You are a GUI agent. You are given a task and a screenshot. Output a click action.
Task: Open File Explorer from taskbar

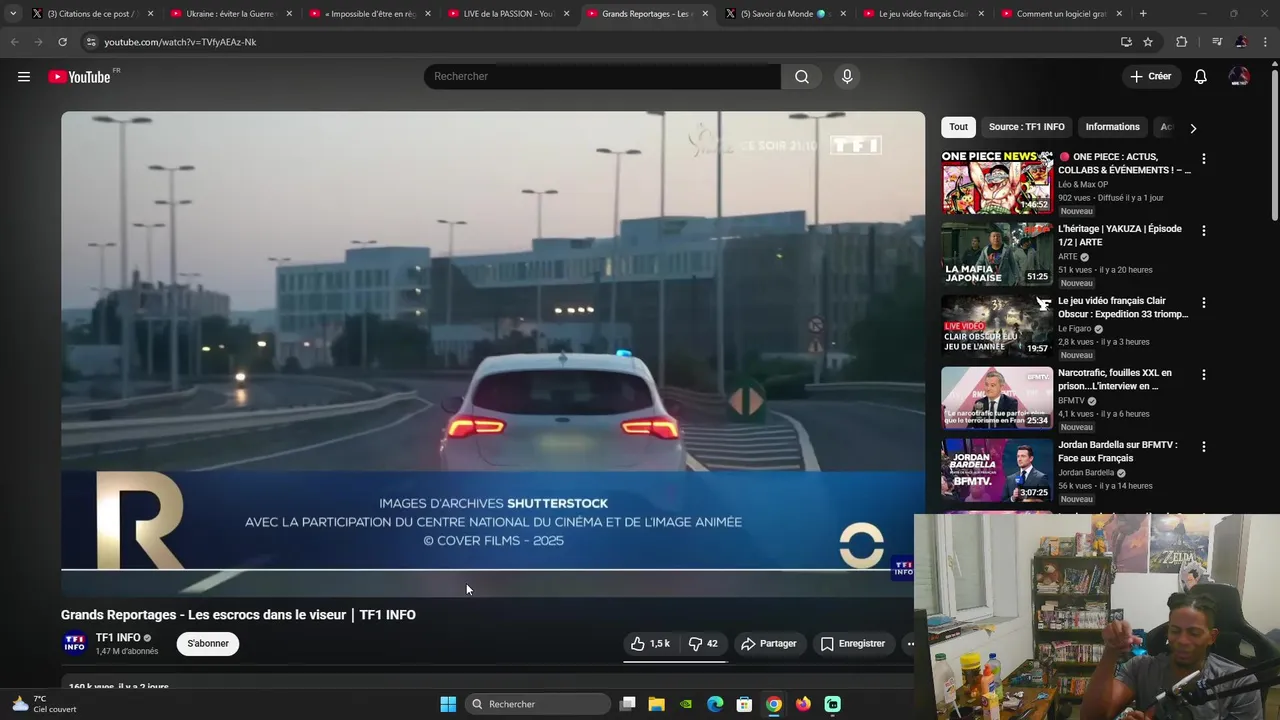pos(657,704)
